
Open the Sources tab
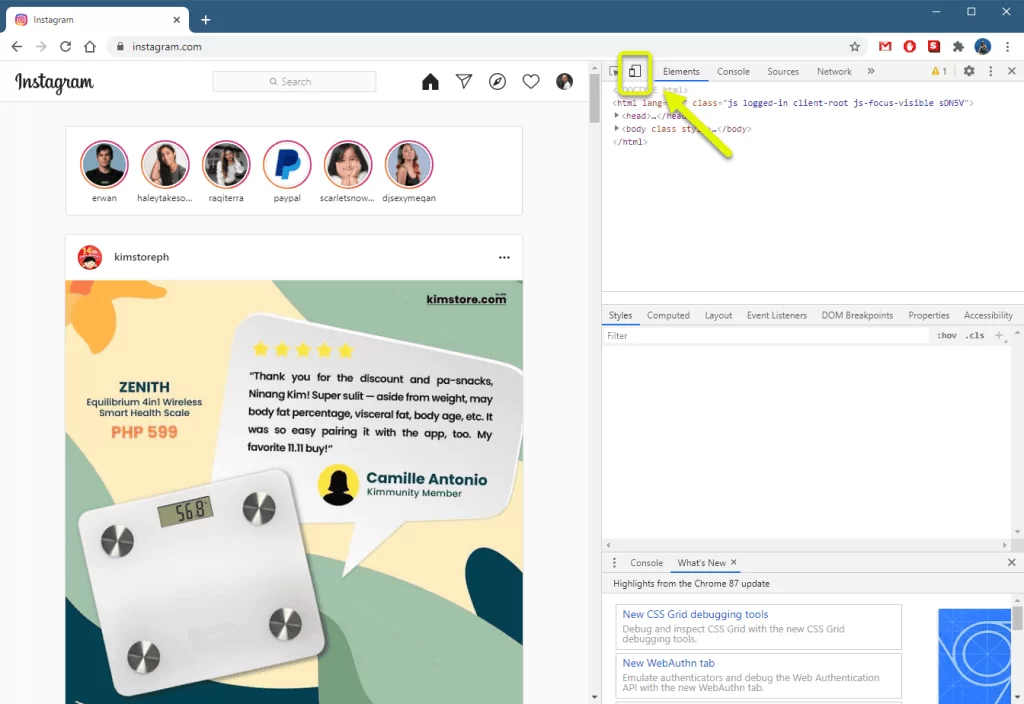coord(783,72)
